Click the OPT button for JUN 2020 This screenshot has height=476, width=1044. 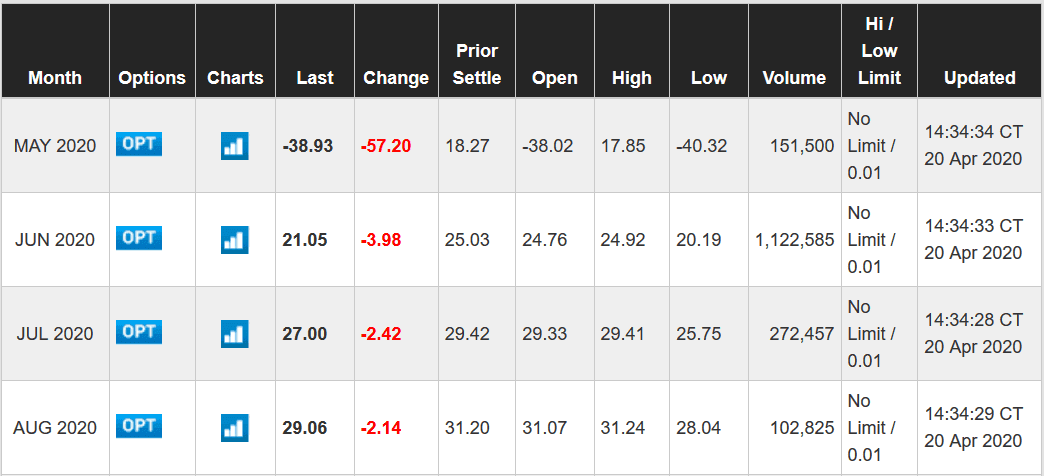coord(139,238)
